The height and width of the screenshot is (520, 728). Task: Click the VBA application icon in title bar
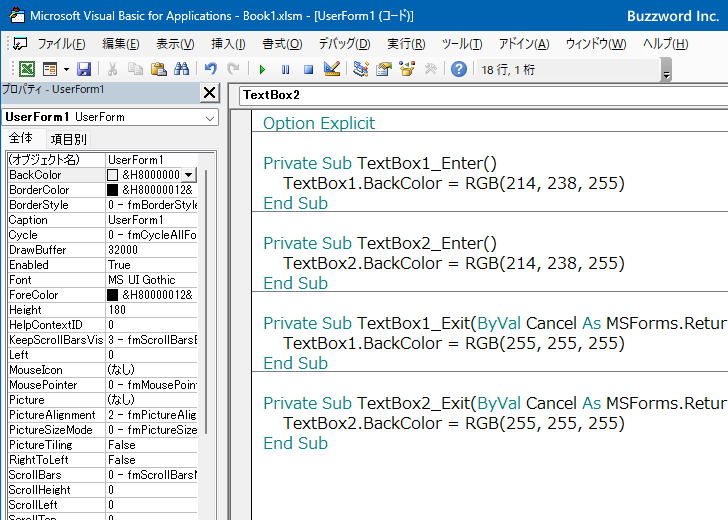[x=17, y=15]
